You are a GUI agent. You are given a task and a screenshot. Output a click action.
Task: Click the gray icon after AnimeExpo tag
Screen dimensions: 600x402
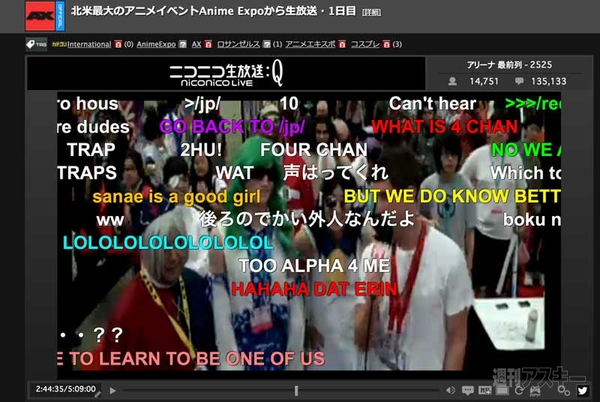tap(183, 44)
